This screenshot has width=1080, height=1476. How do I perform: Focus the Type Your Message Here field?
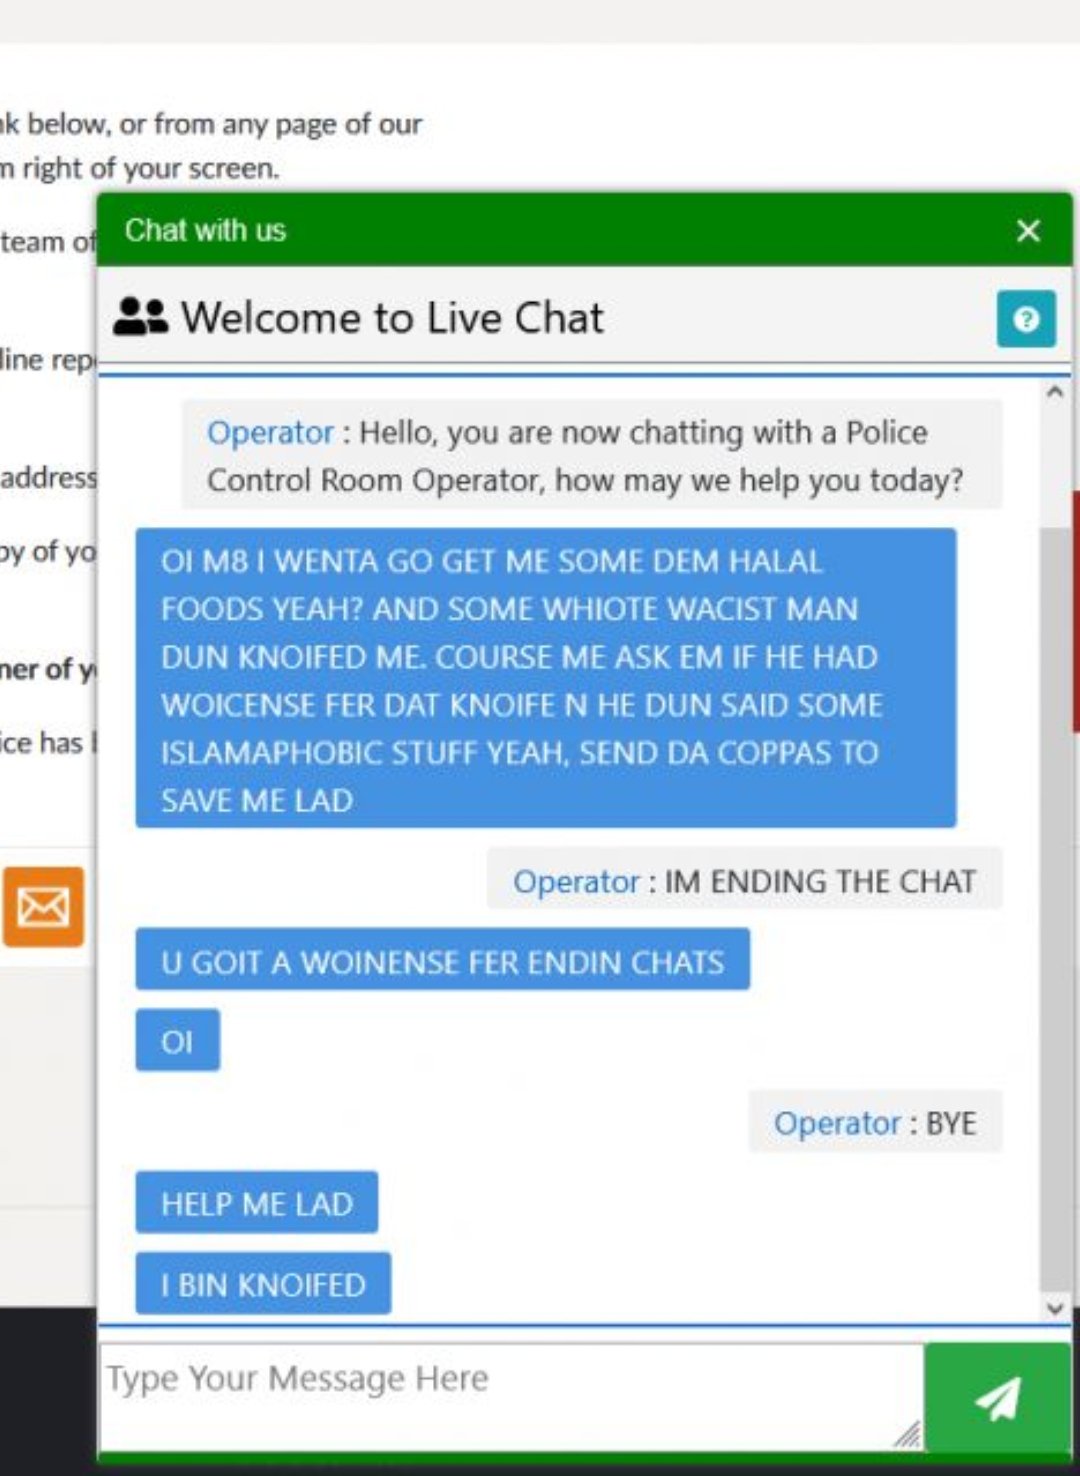(511, 1397)
